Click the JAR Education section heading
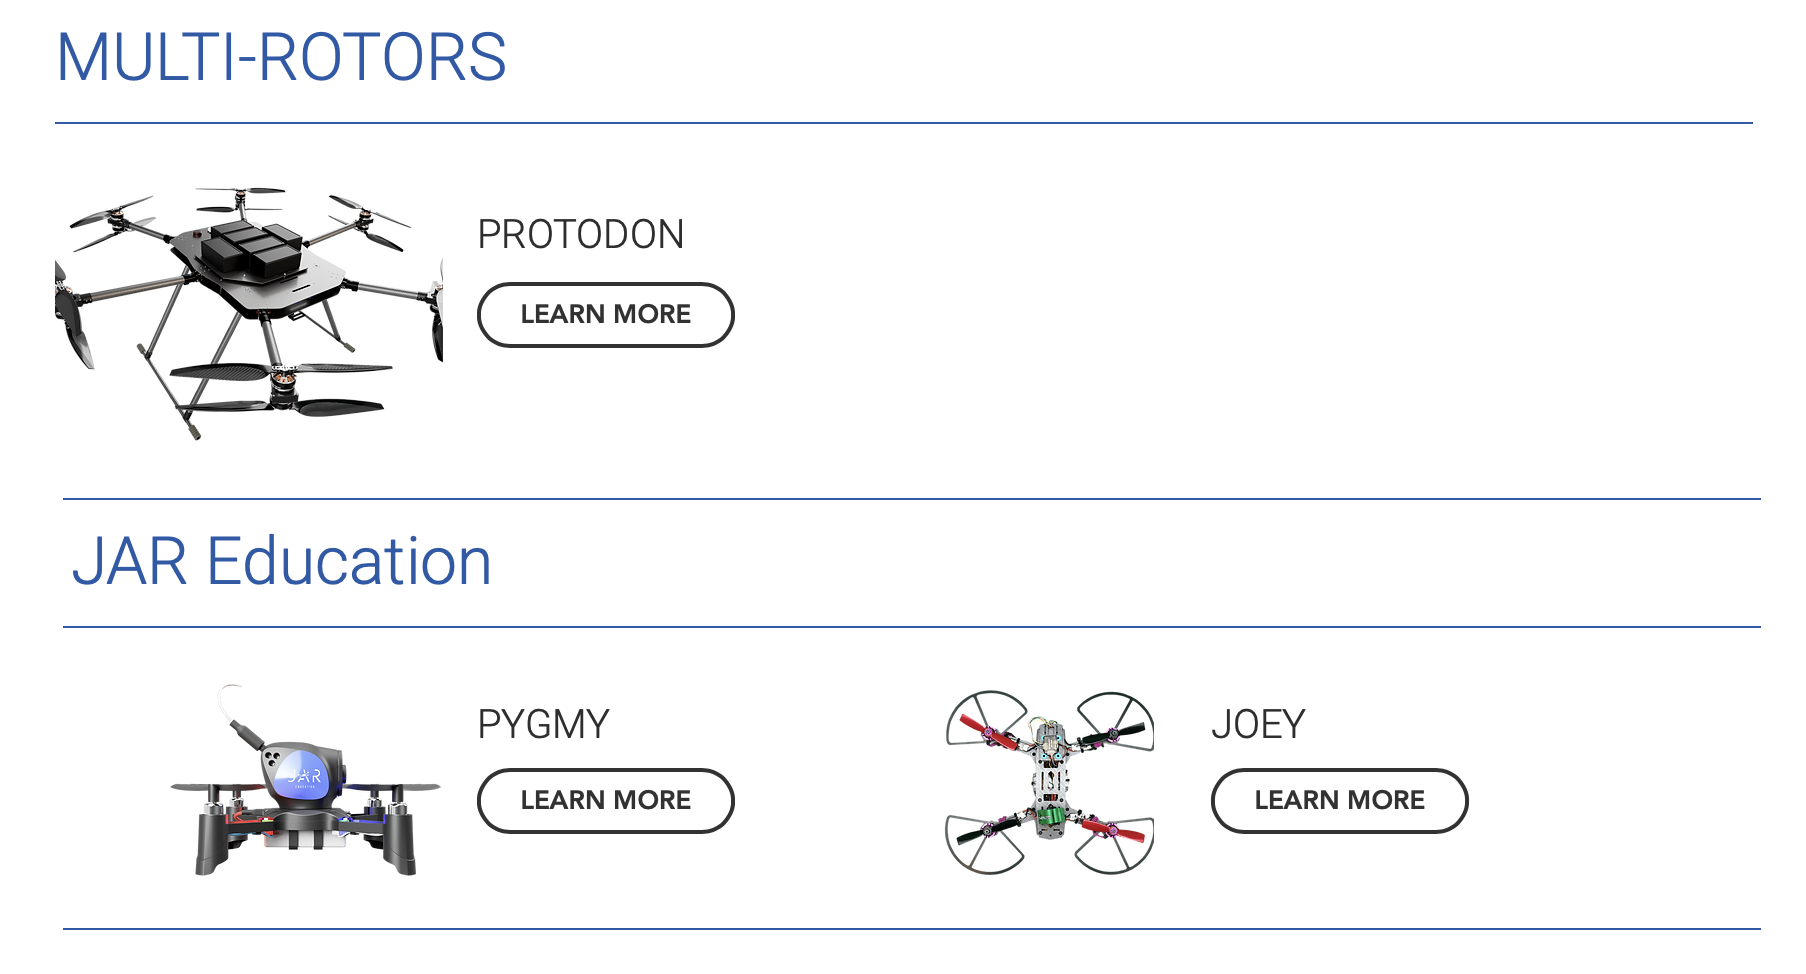 tap(281, 561)
